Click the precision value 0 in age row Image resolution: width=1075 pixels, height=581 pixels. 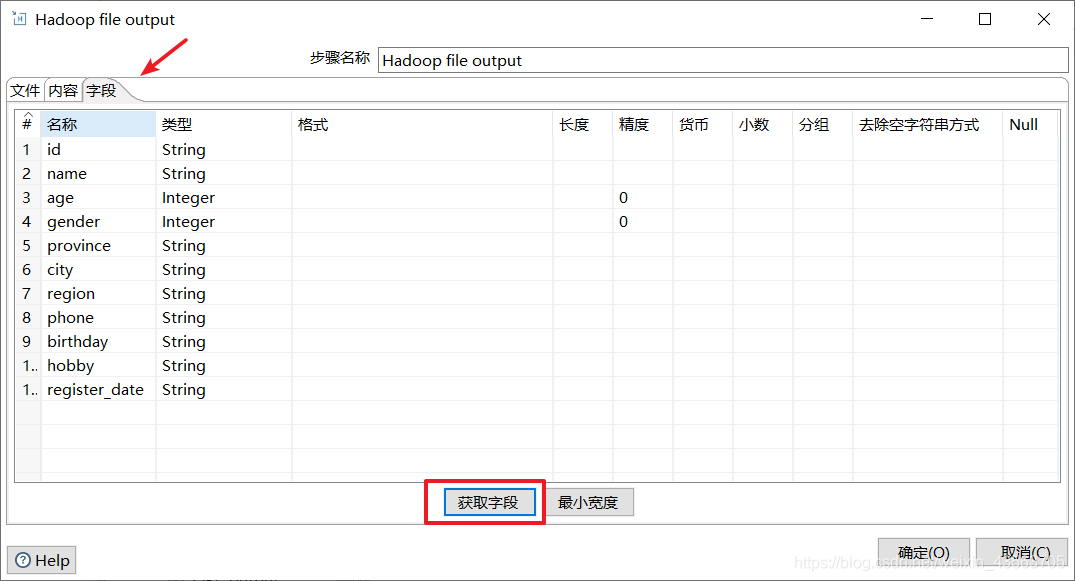[x=642, y=198]
